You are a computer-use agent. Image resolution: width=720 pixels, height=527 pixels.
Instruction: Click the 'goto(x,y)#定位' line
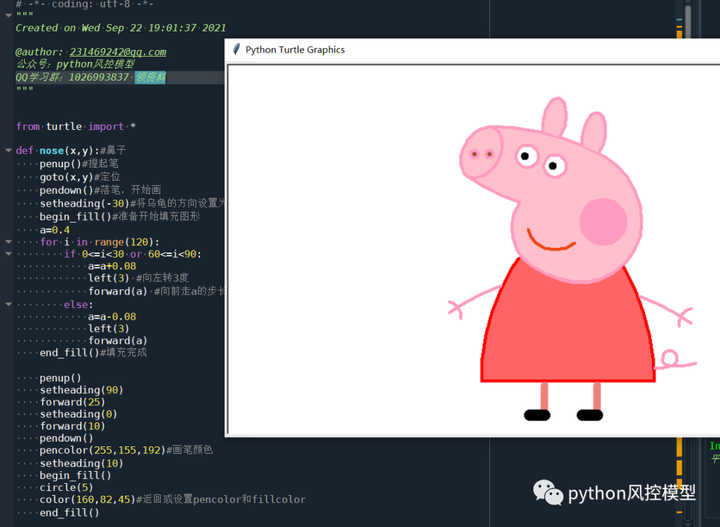80,177
